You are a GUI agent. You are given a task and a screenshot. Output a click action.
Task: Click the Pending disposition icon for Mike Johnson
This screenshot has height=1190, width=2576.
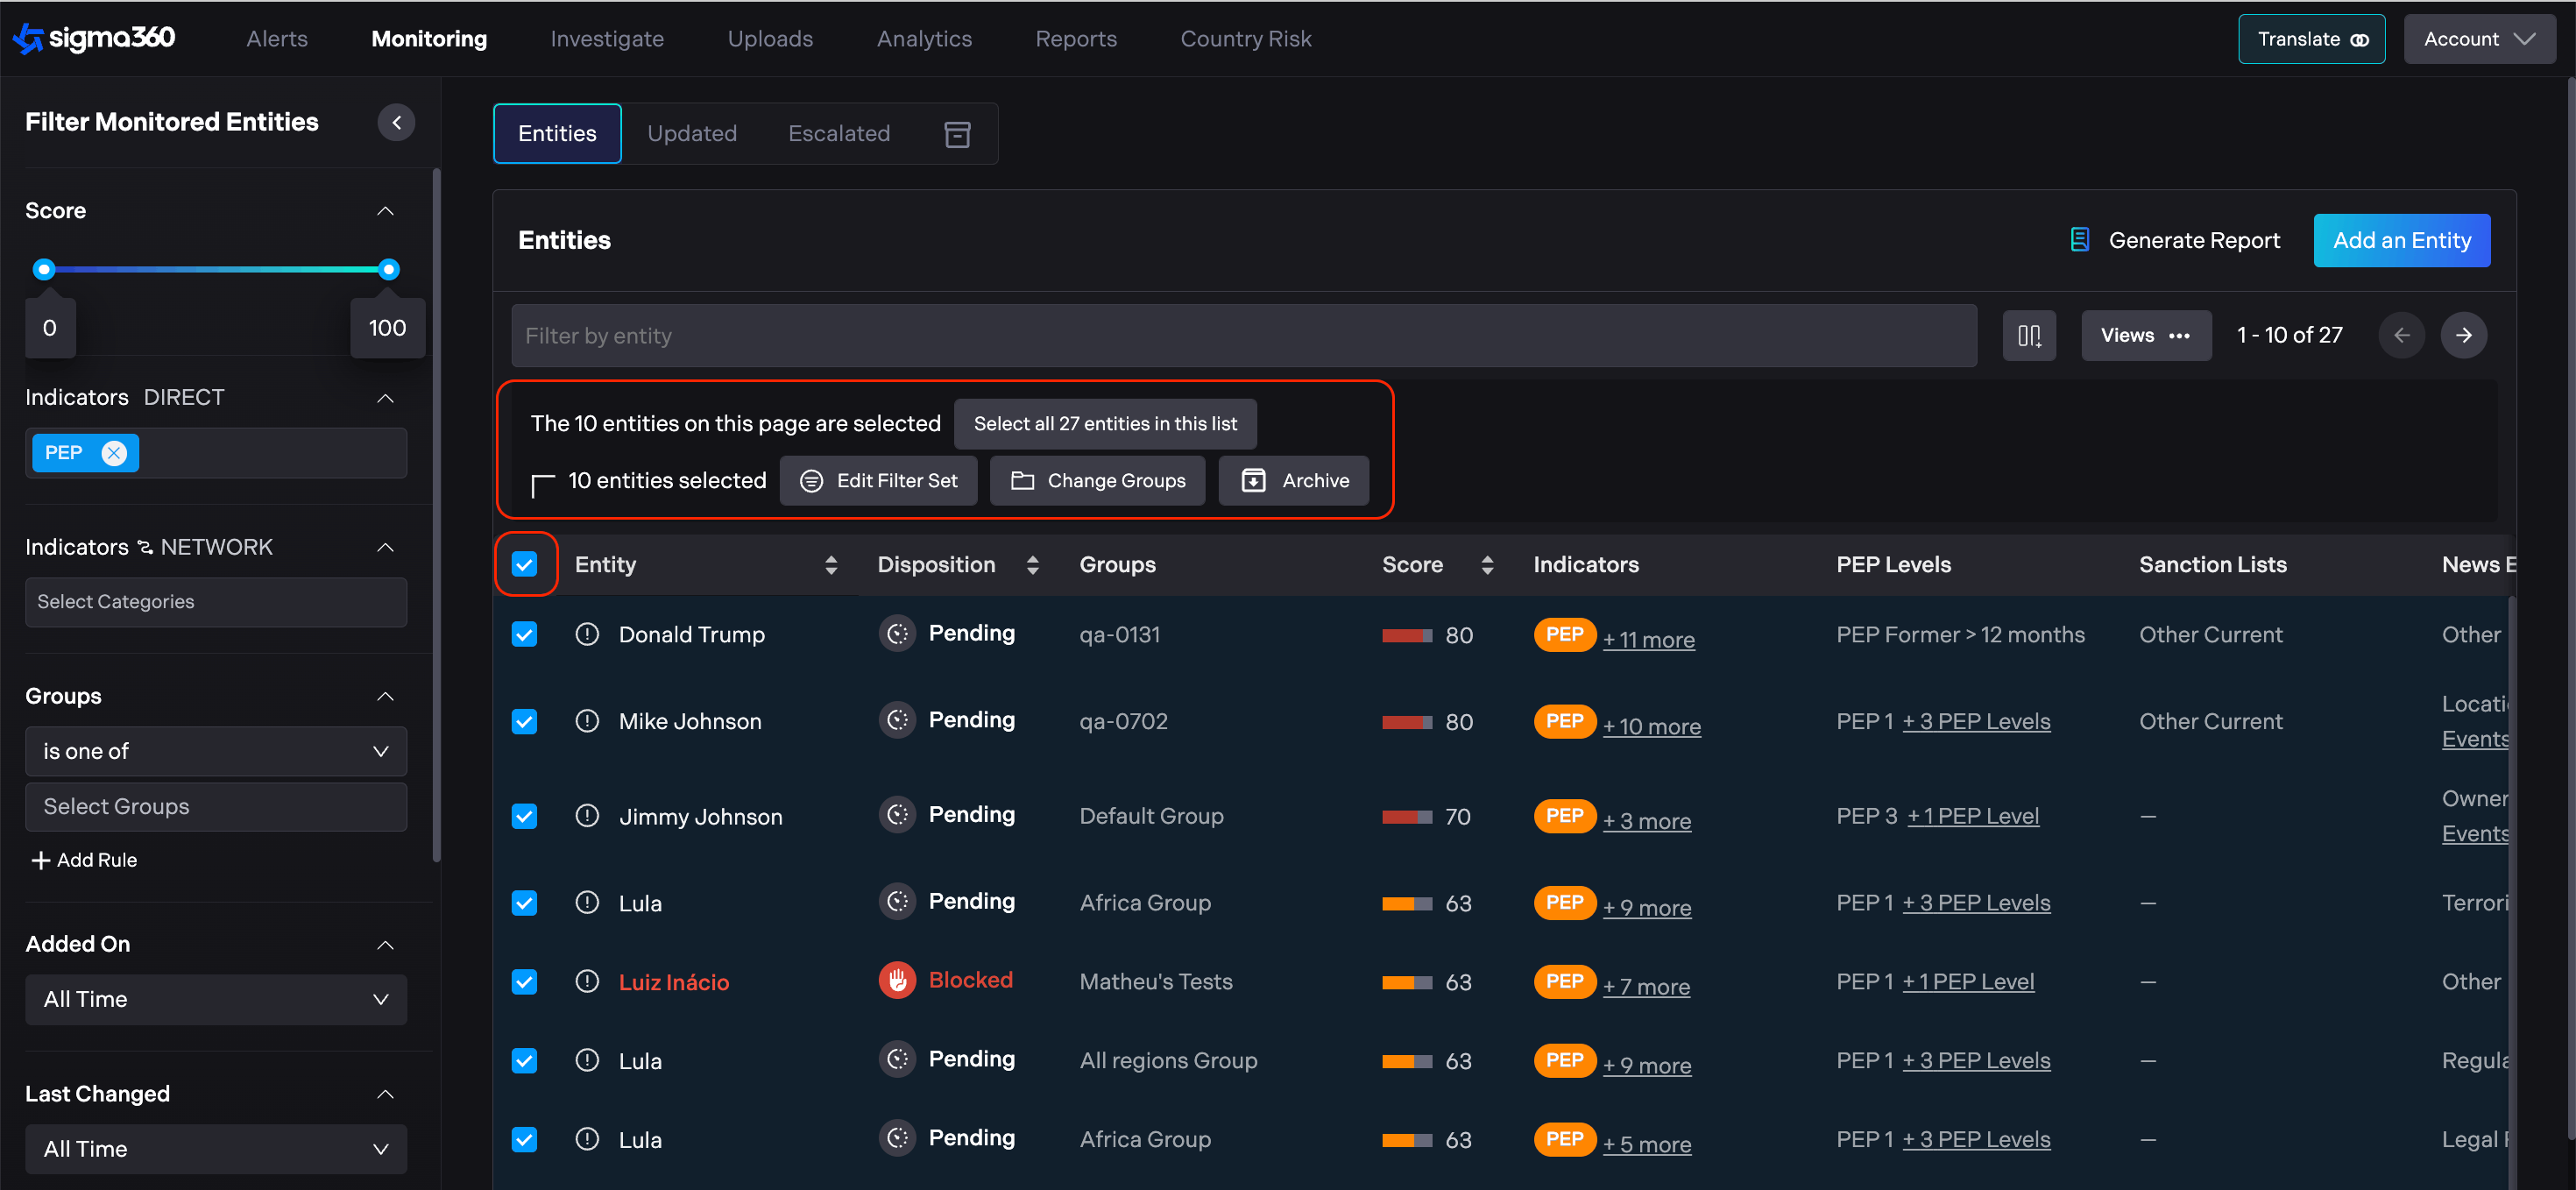pos(897,720)
